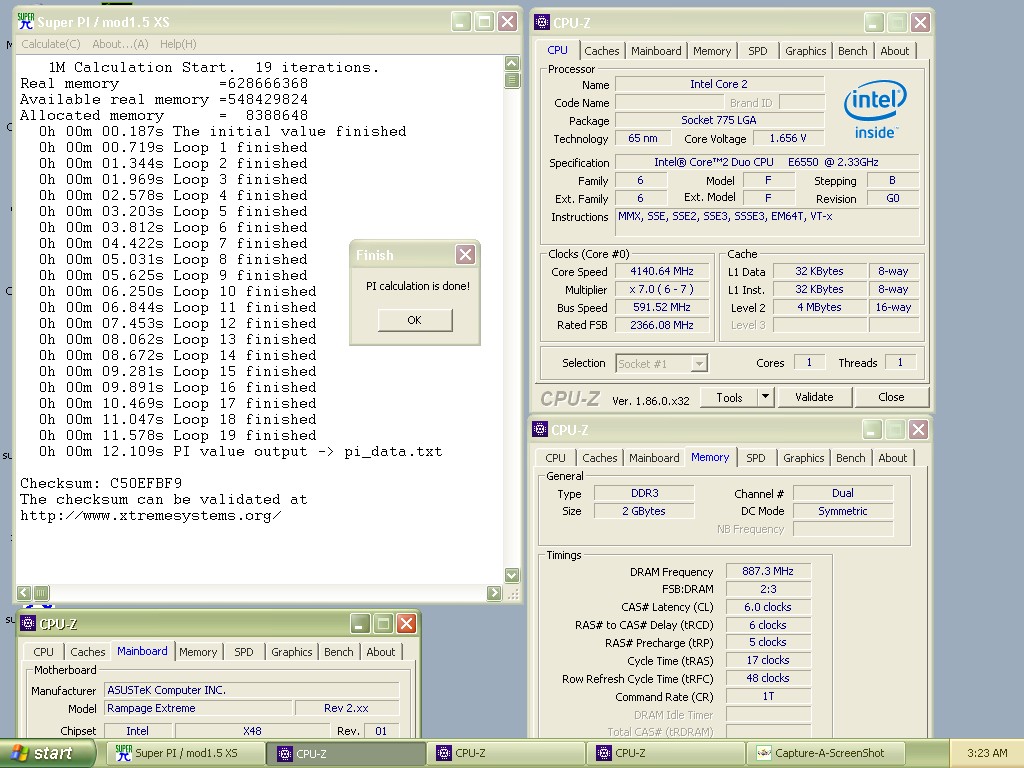Select the third CPU-Z taskbar button

click(x=666, y=753)
